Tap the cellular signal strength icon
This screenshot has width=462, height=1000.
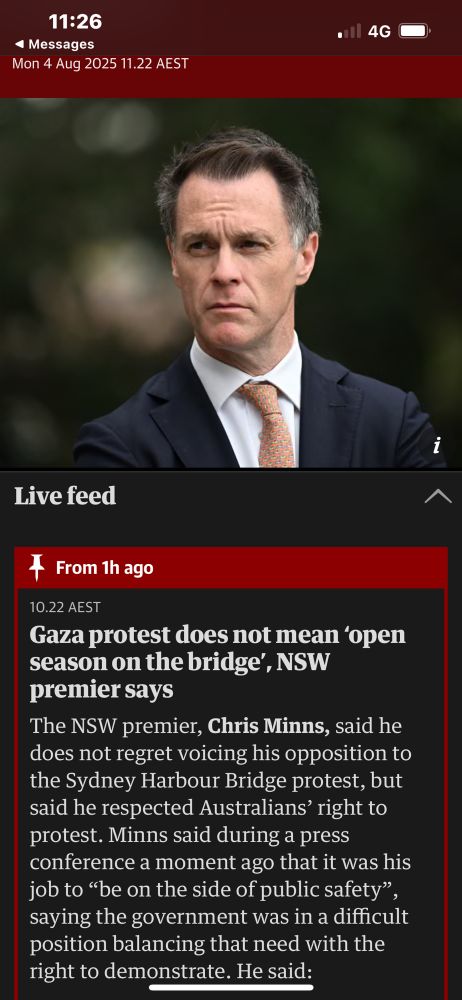(349, 31)
